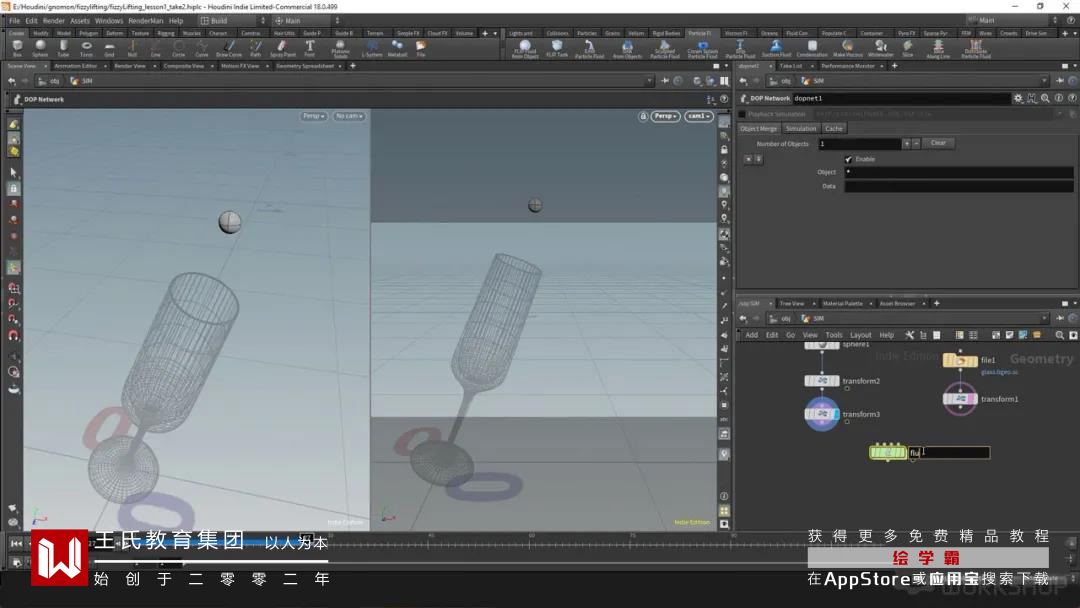
Task: Click the Whitewater shelf tool
Action: coord(881,48)
